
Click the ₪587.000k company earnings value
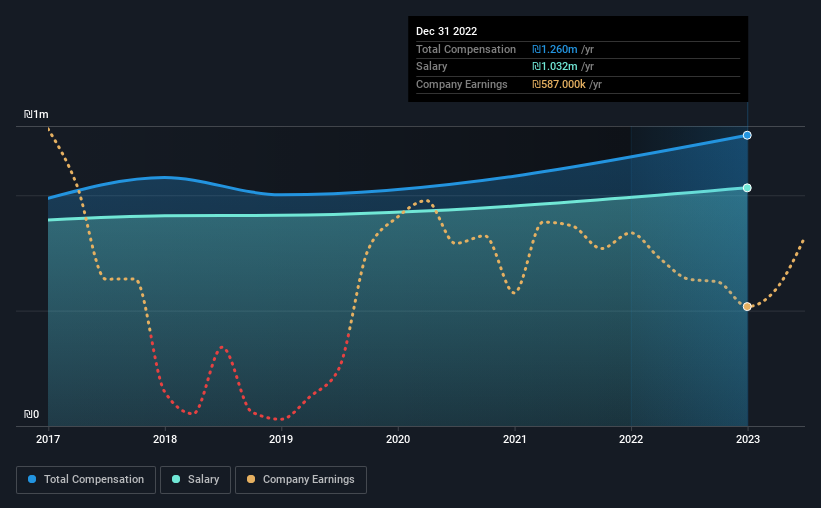(559, 84)
